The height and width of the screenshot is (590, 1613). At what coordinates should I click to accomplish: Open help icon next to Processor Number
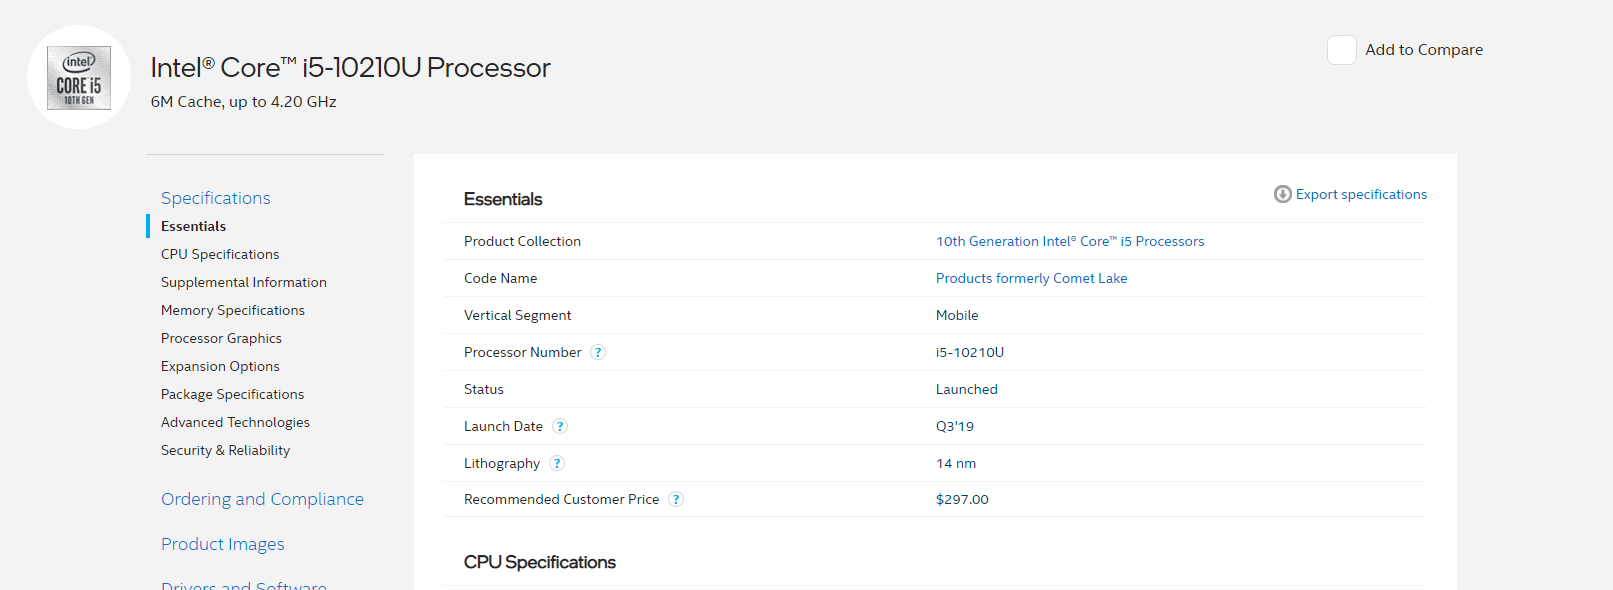tap(598, 352)
